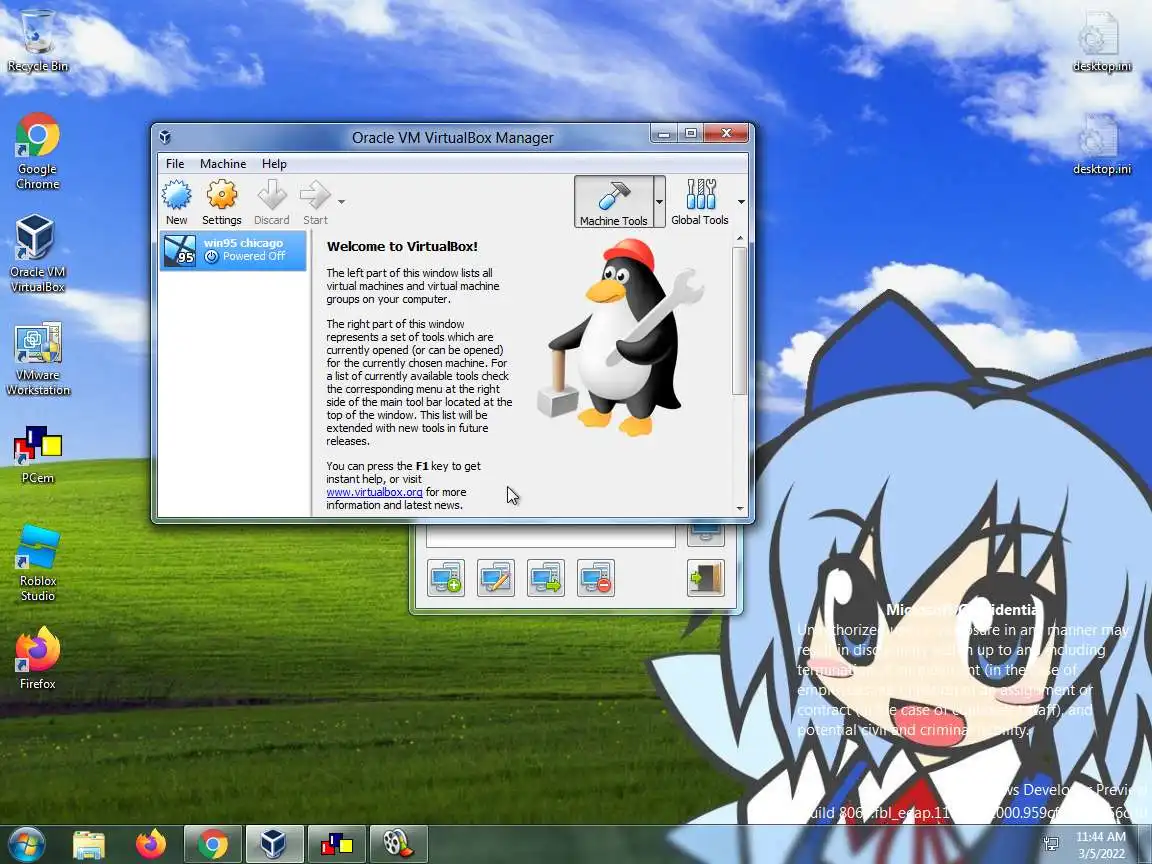1152x864 pixels.
Task: Select the upper desktop.ini file icon
Action: [1101, 41]
